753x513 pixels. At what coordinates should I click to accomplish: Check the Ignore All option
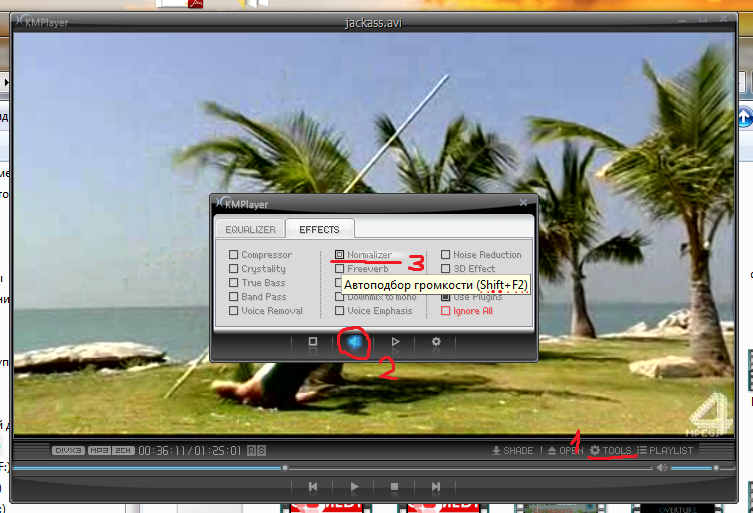tap(446, 311)
